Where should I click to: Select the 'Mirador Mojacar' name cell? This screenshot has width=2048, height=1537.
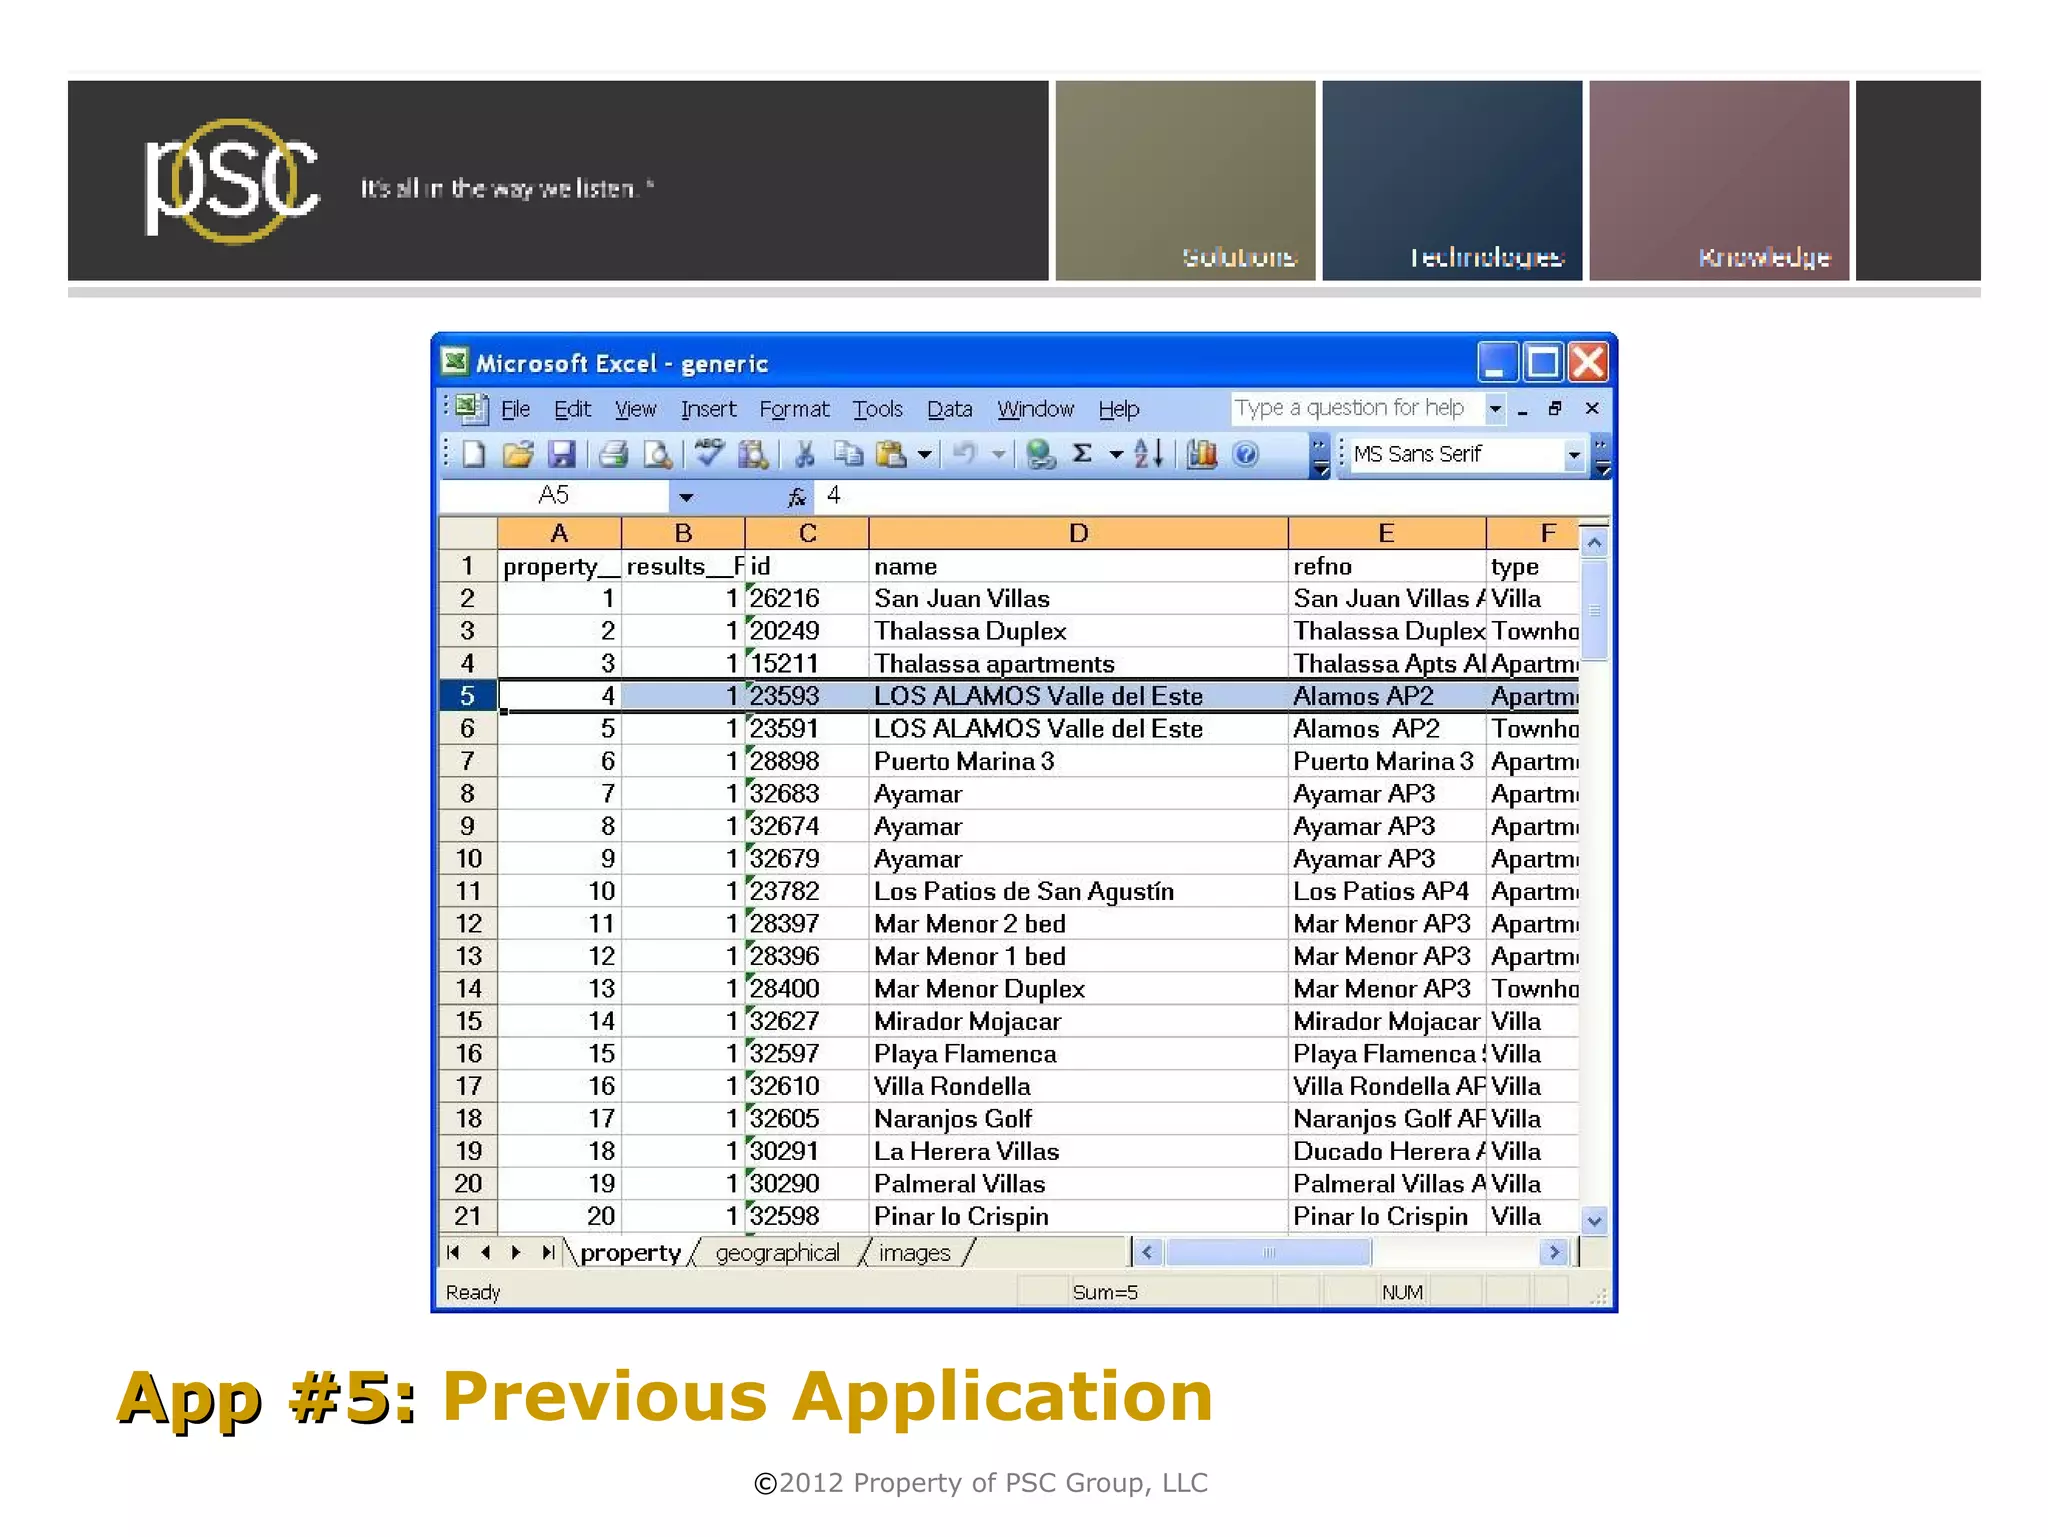pos(1078,1022)
